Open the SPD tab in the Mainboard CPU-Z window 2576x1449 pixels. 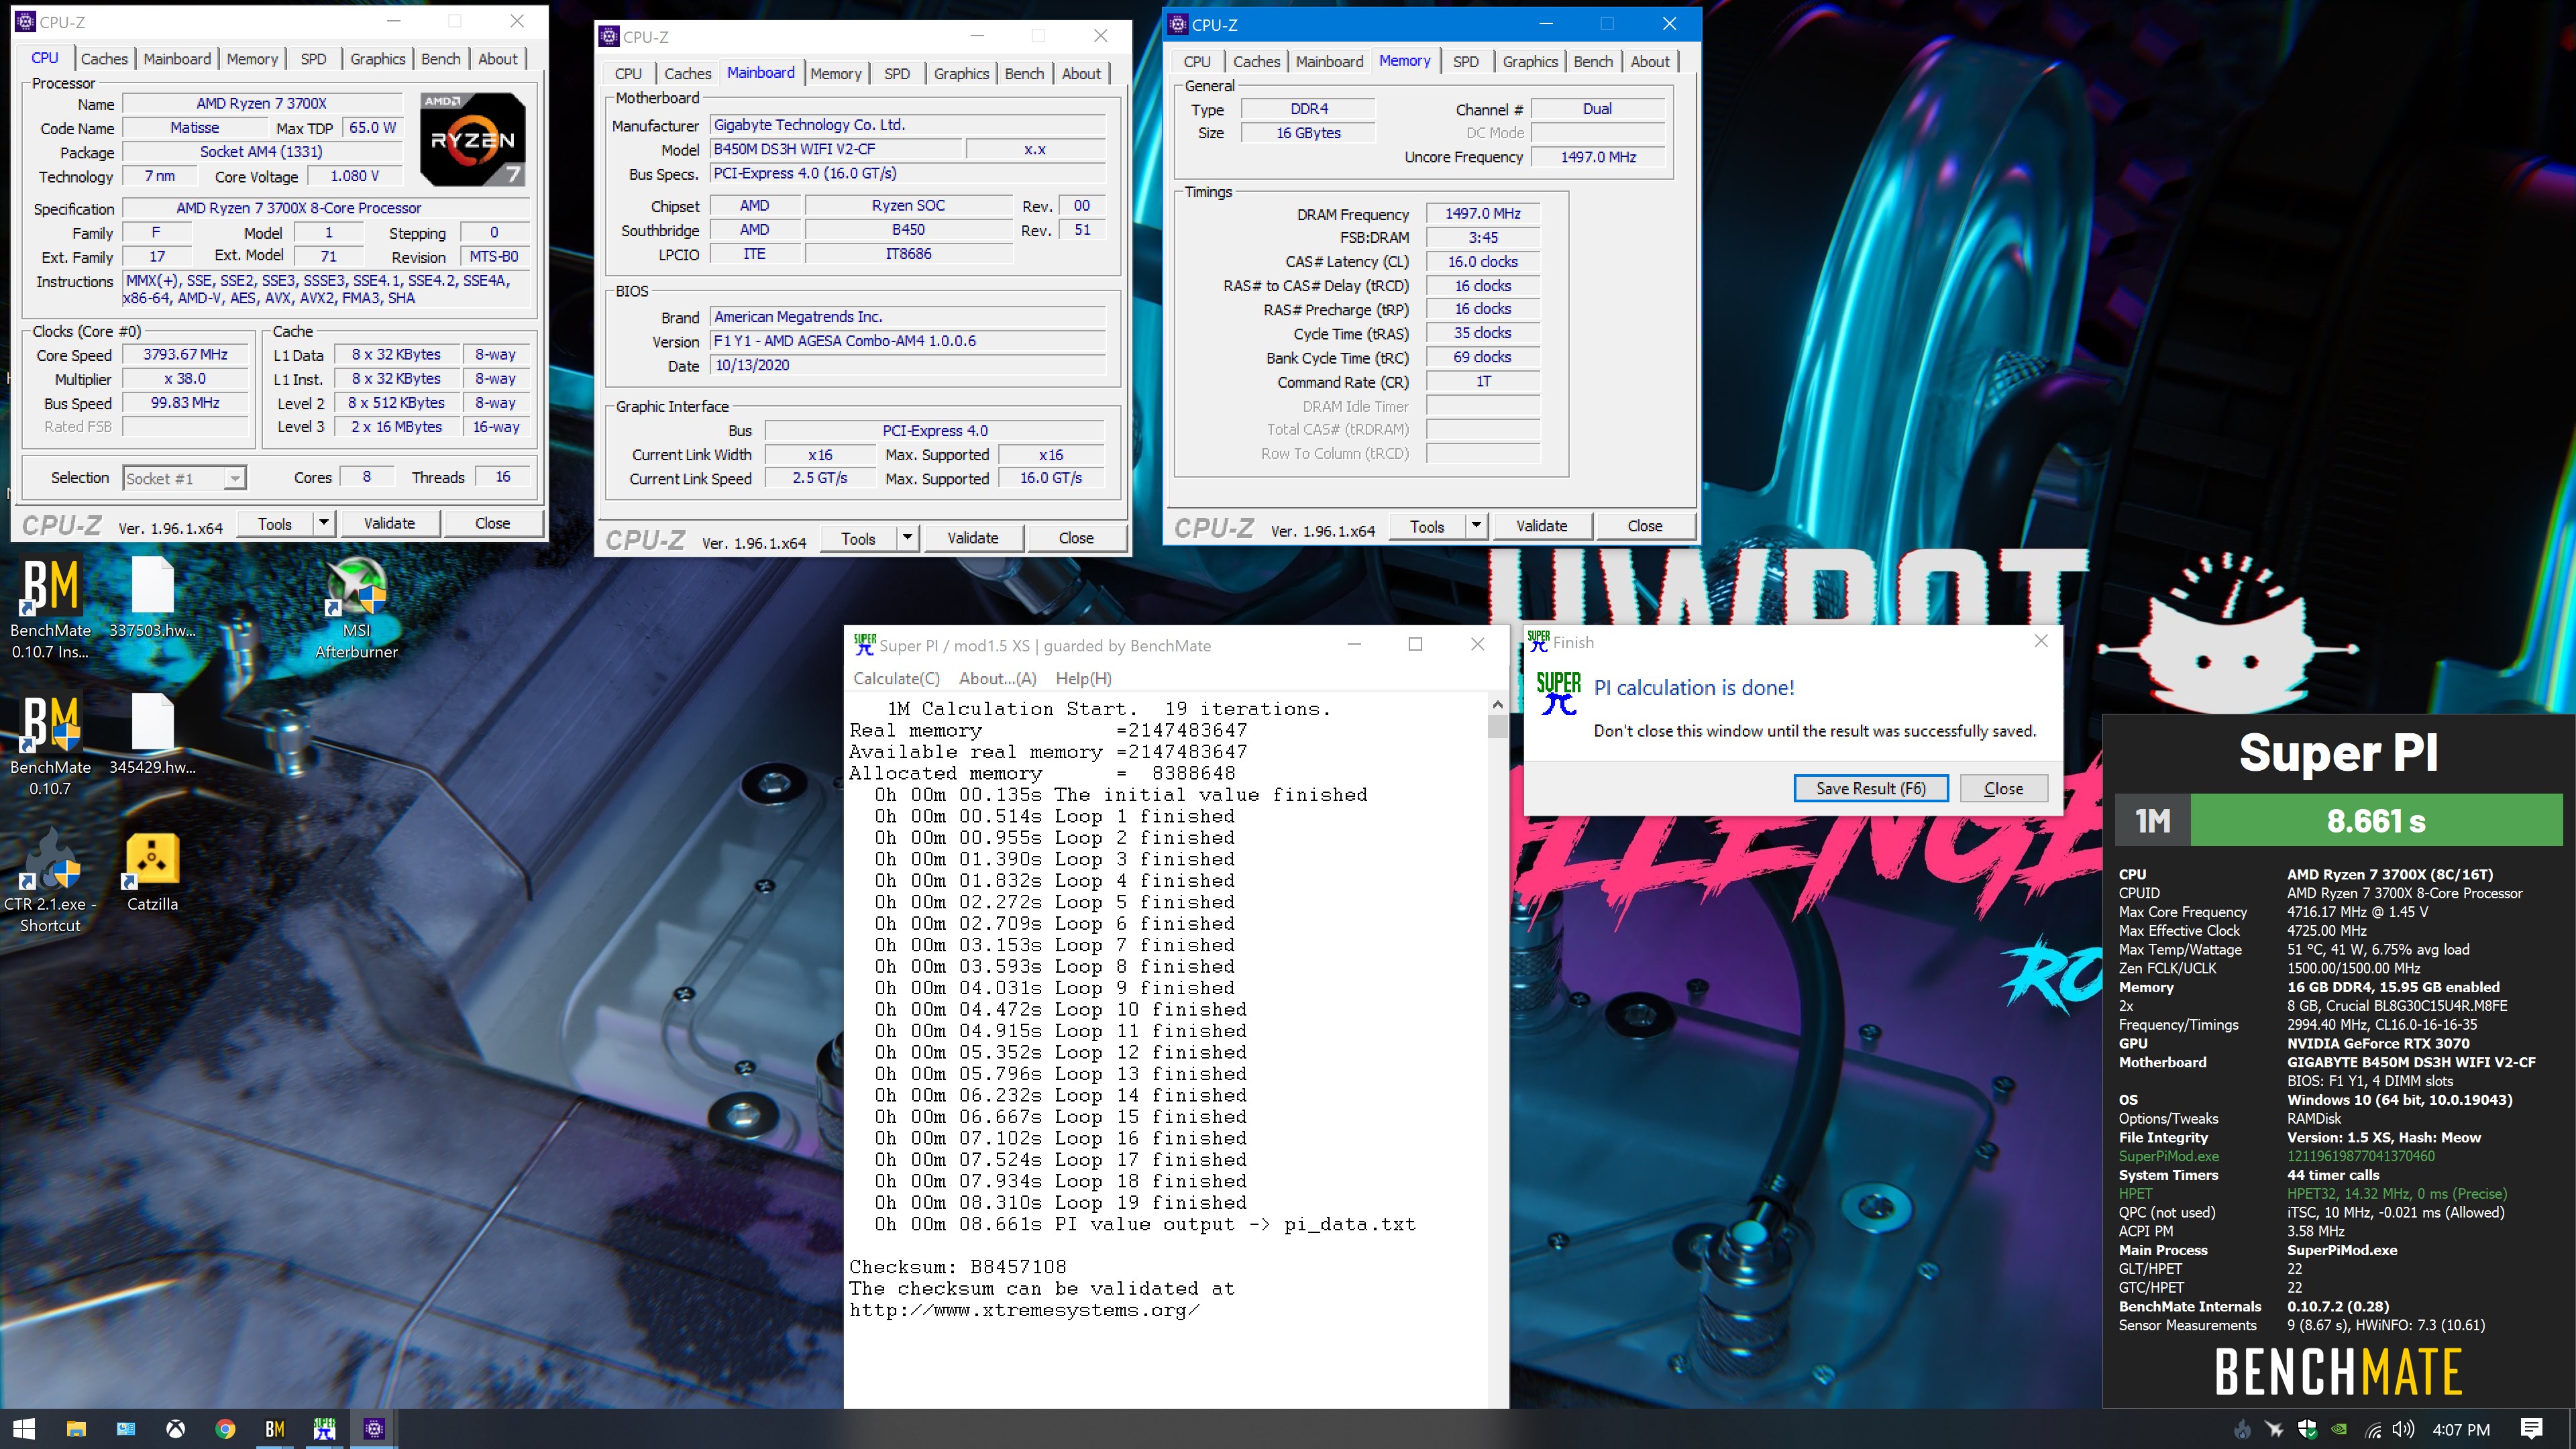pyautogui.click(x=897, y=74)
